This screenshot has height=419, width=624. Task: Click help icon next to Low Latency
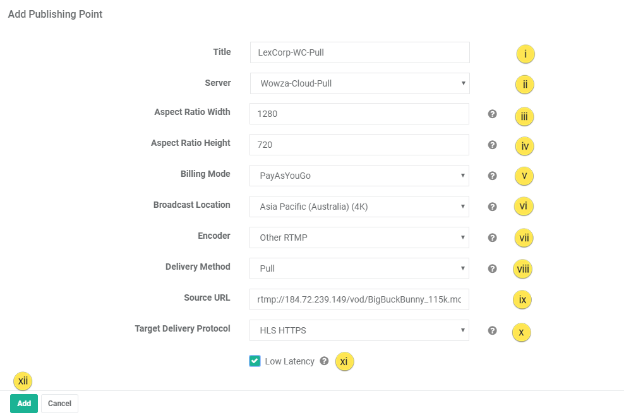324,361
